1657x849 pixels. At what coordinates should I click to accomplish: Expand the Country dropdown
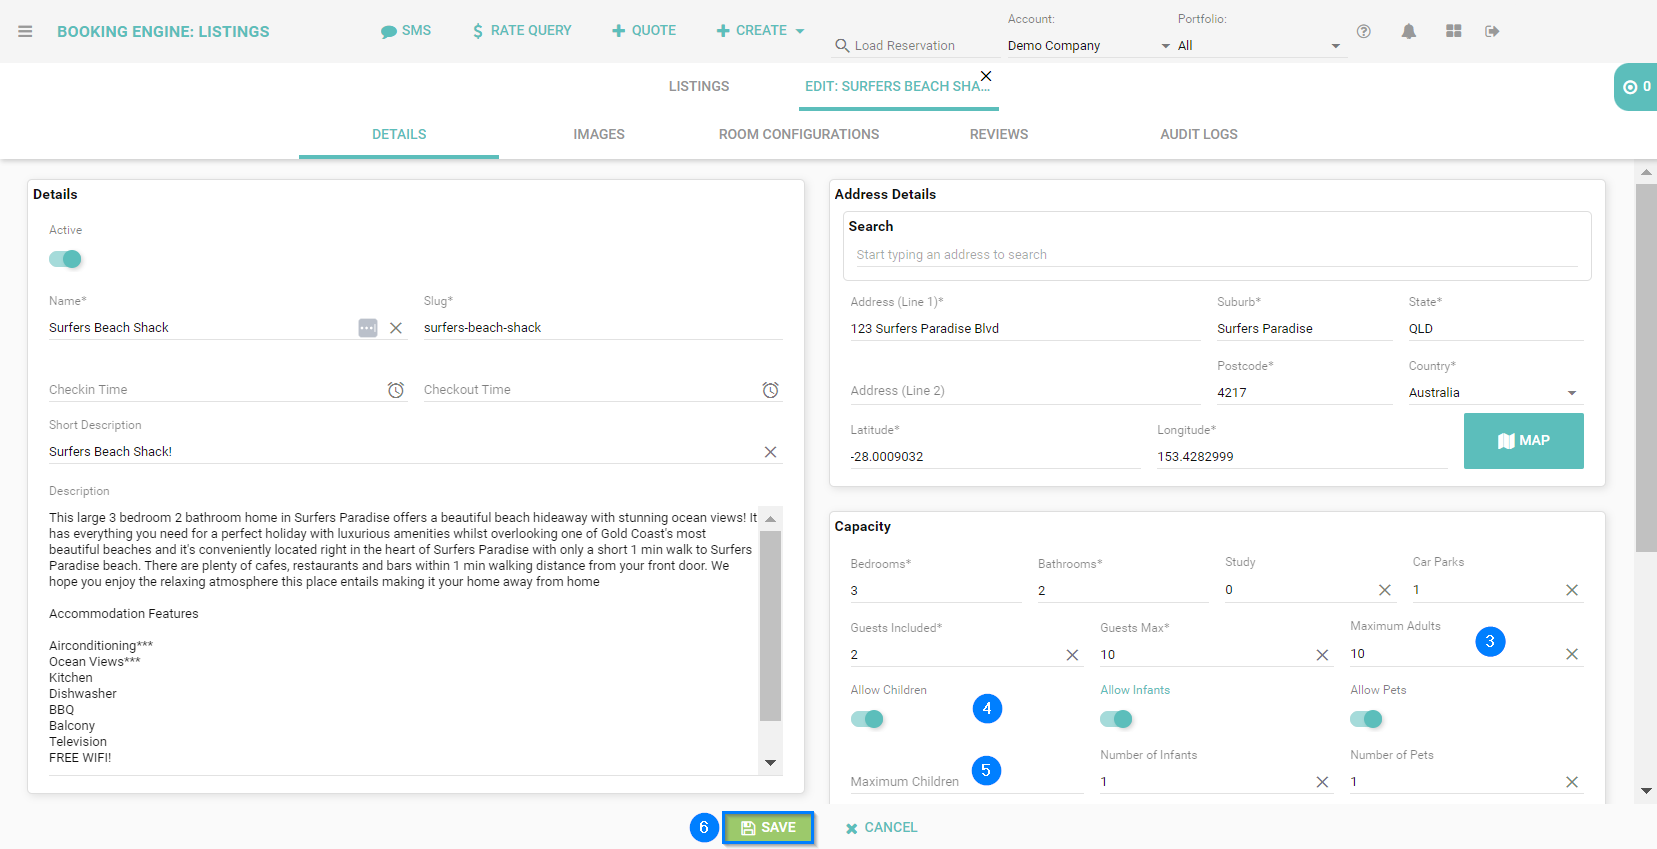pyautogui.click(x=1571, y=393)
